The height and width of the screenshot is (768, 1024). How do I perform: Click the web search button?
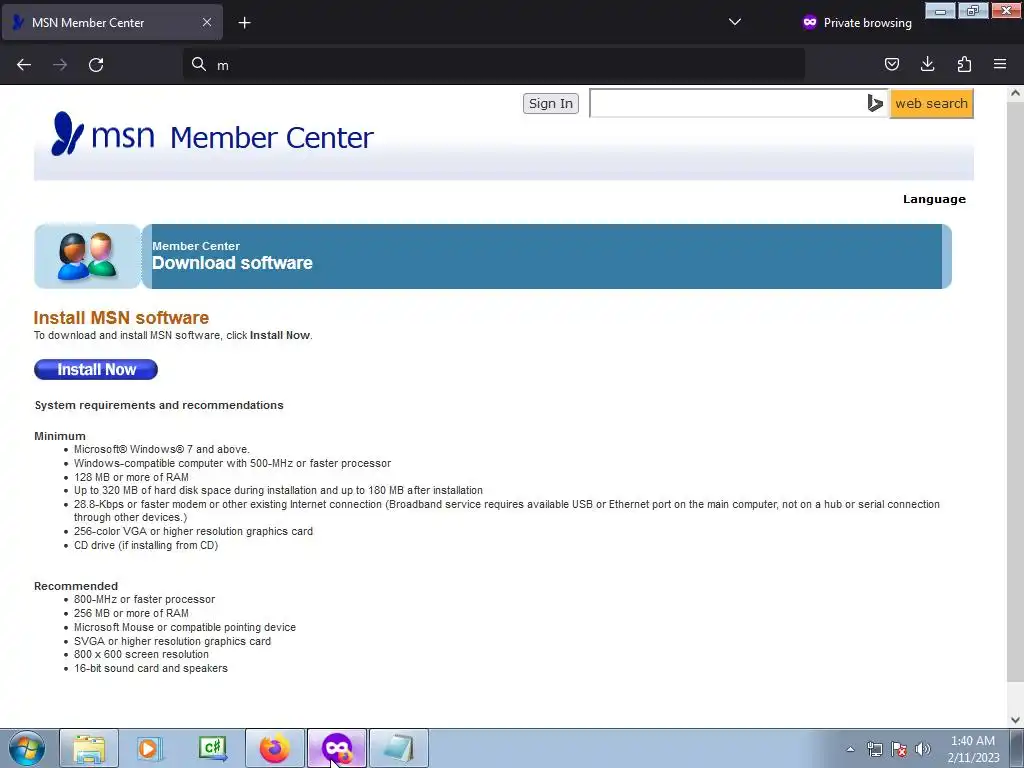pyautogui.click(x=931, y=103)
